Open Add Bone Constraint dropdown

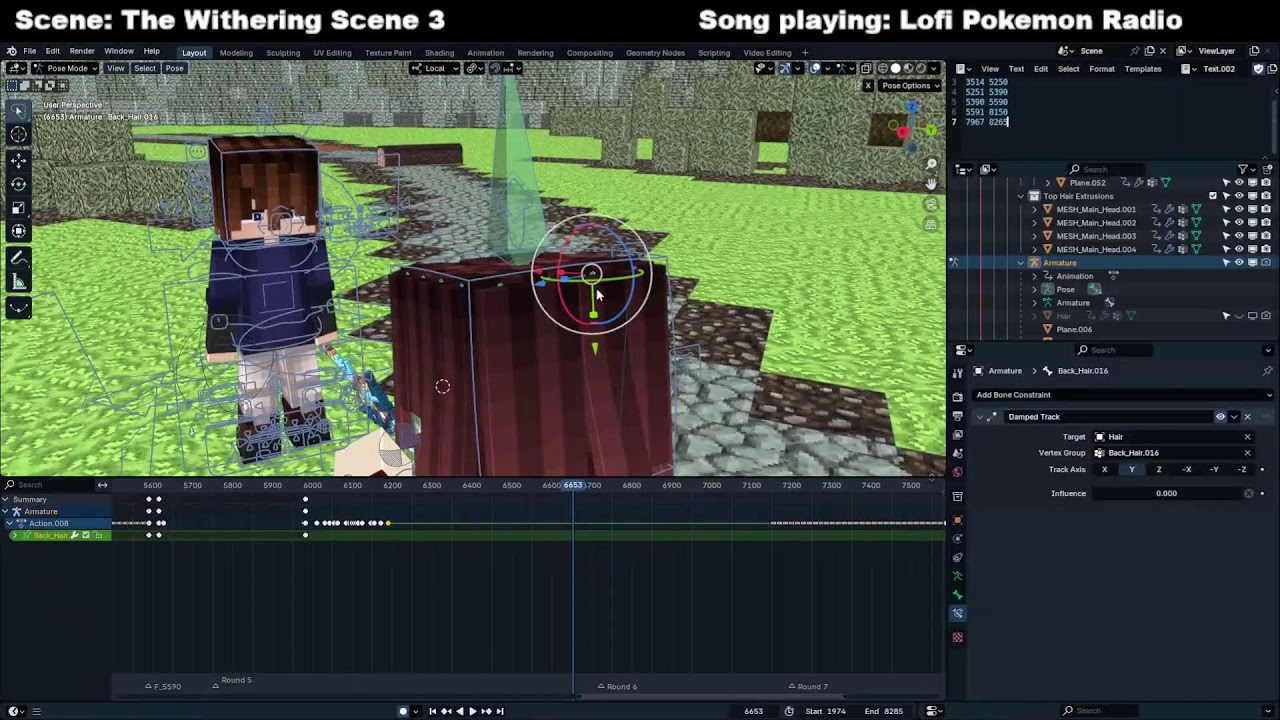1123,395
